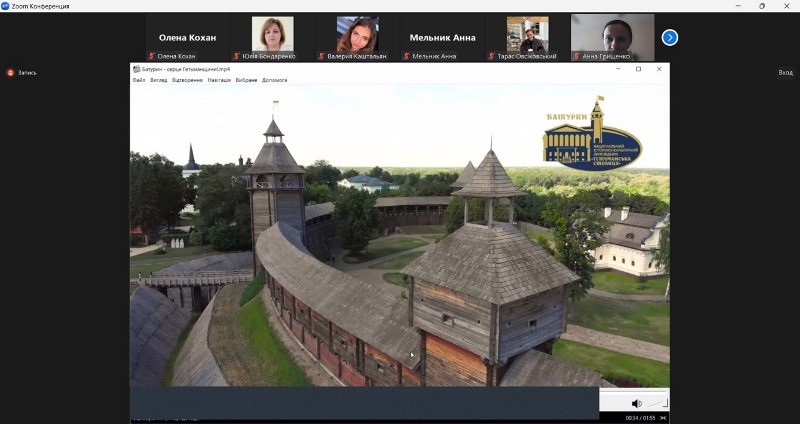
Task: Adjust the volume slider beside the speaker icon
Action: coord(657,404)
